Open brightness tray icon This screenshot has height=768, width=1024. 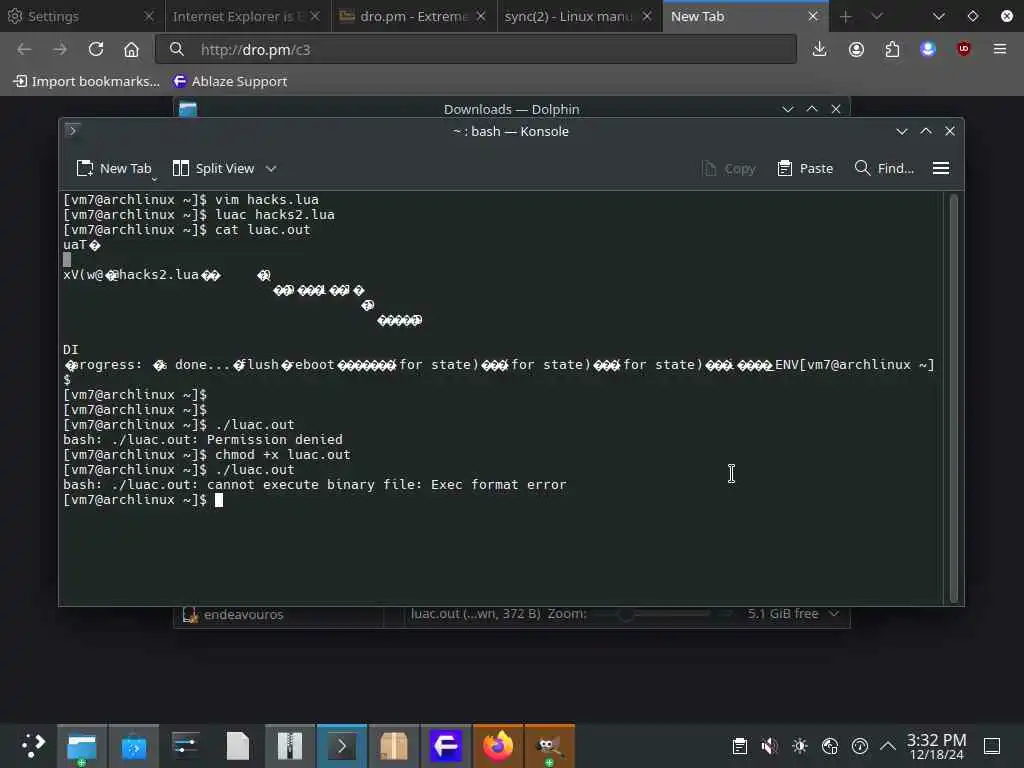point(799,746)
